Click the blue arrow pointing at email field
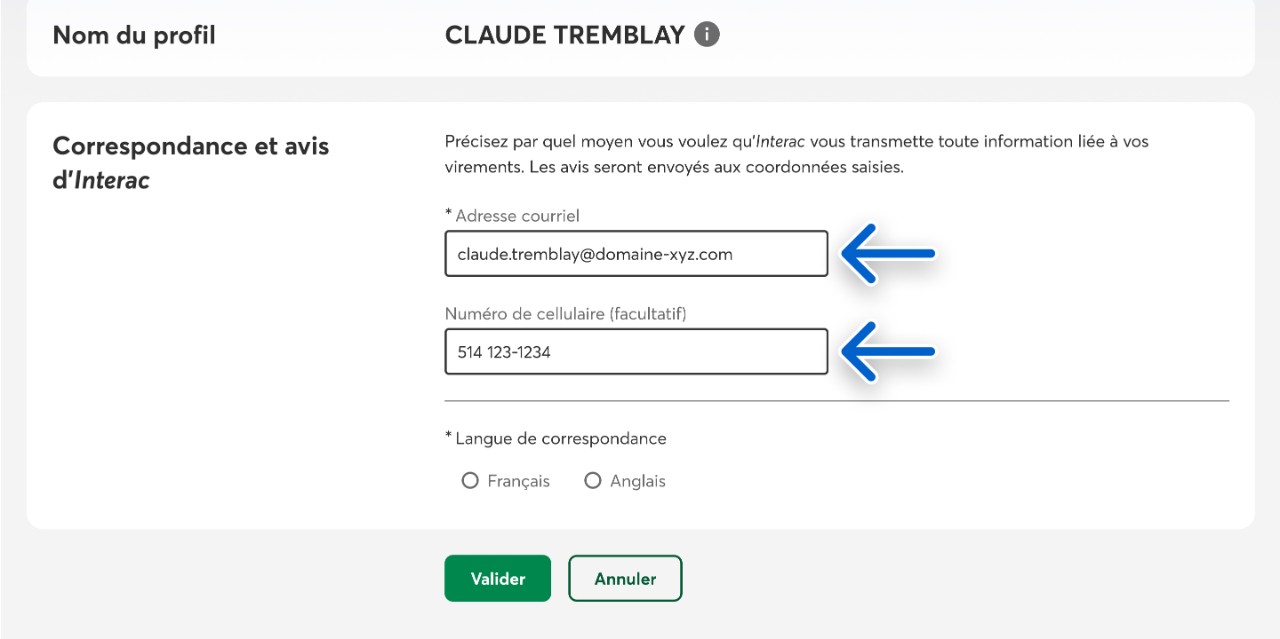The height and width of the screenshot is (639, 1280). click(x=888, y=254)
